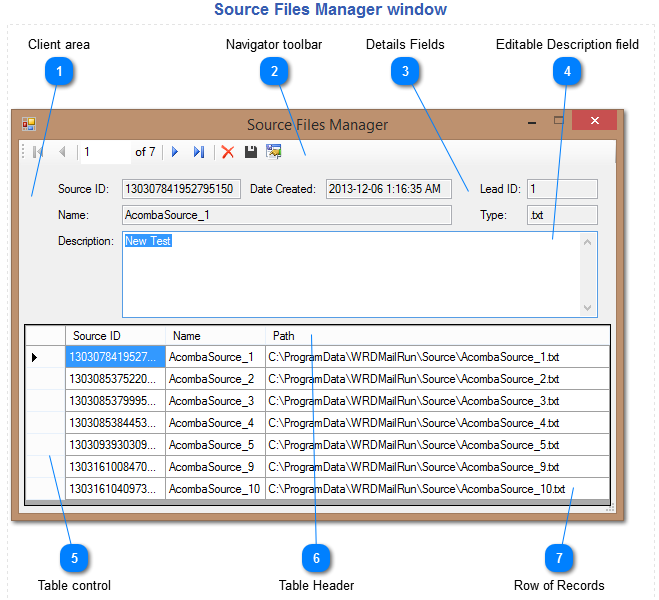
Task: Click path cell ending AcombaSource_5.txt
Action: [438, 445]
